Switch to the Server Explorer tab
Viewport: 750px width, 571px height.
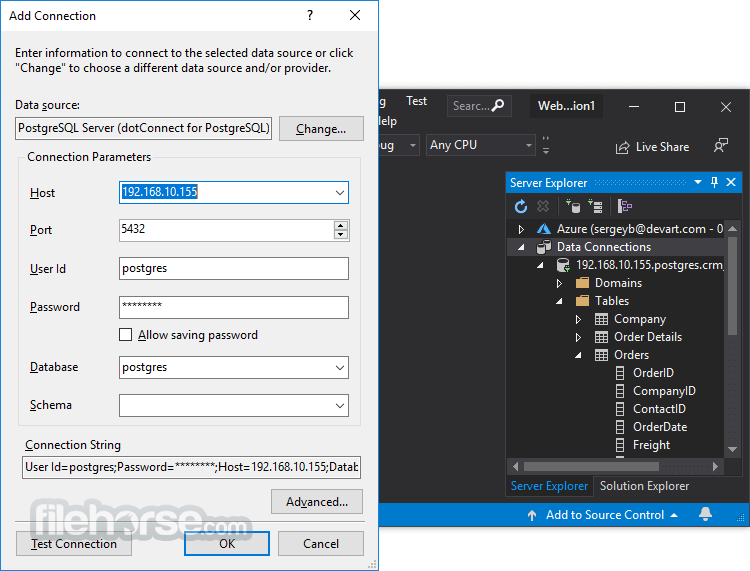[x=549, y=486]
